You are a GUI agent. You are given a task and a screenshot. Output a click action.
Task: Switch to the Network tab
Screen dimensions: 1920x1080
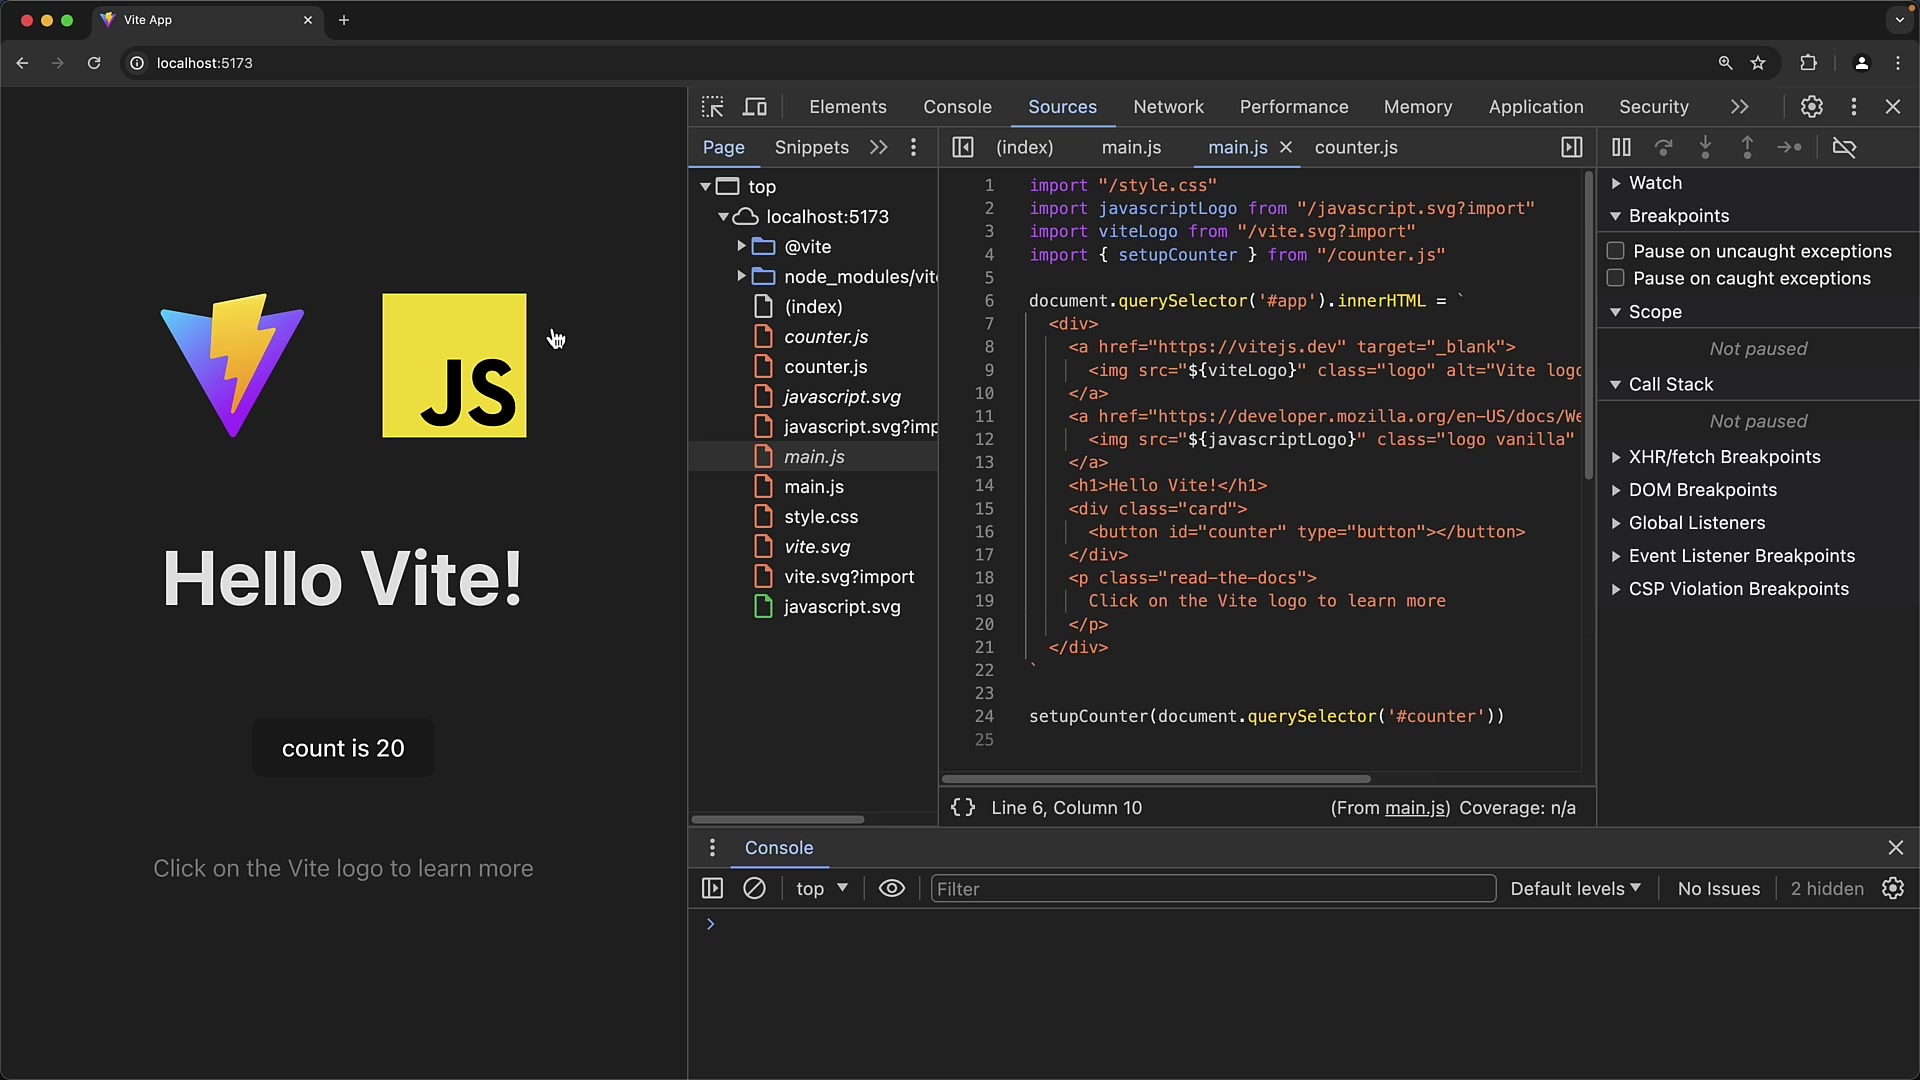click(1168, 107)
